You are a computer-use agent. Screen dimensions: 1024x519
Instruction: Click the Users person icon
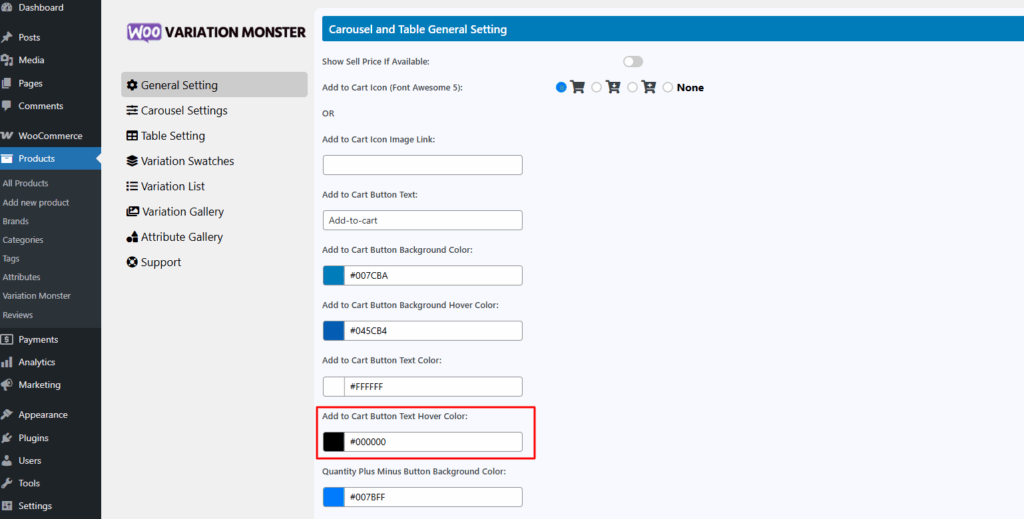(7, 461)
